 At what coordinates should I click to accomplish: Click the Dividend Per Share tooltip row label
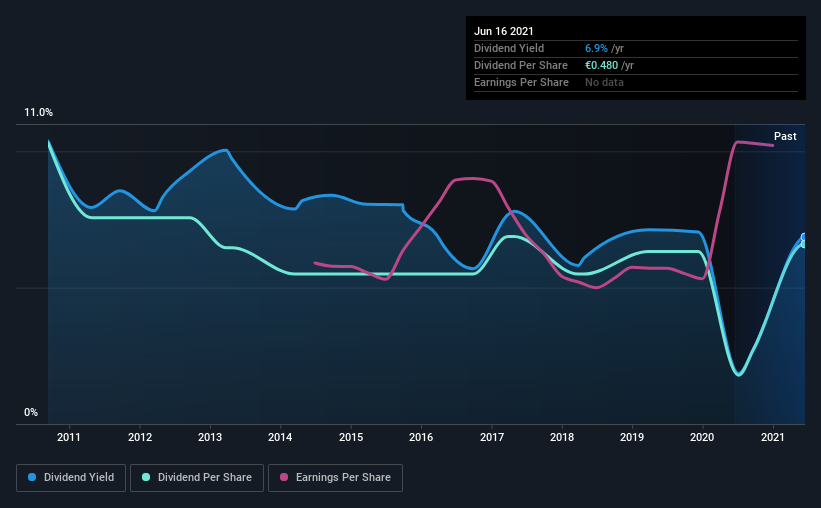(521, 65)
